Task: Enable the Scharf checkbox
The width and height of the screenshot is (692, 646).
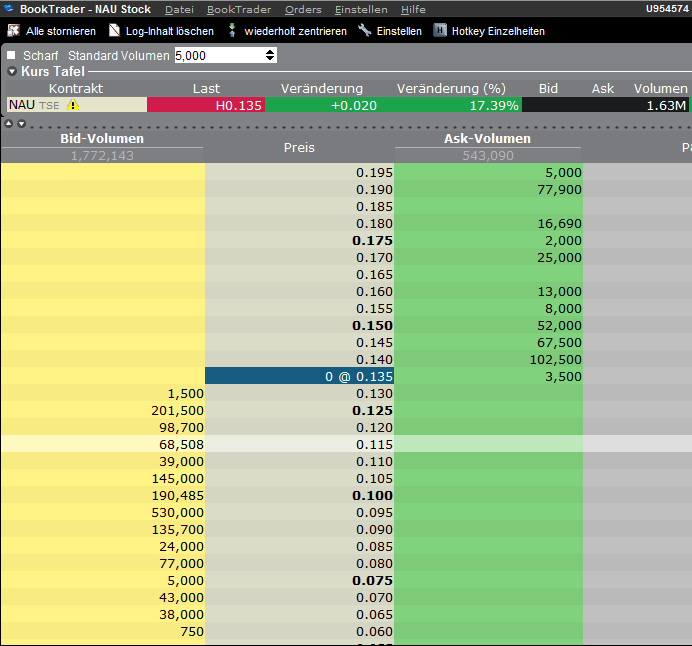Action: 11,55
